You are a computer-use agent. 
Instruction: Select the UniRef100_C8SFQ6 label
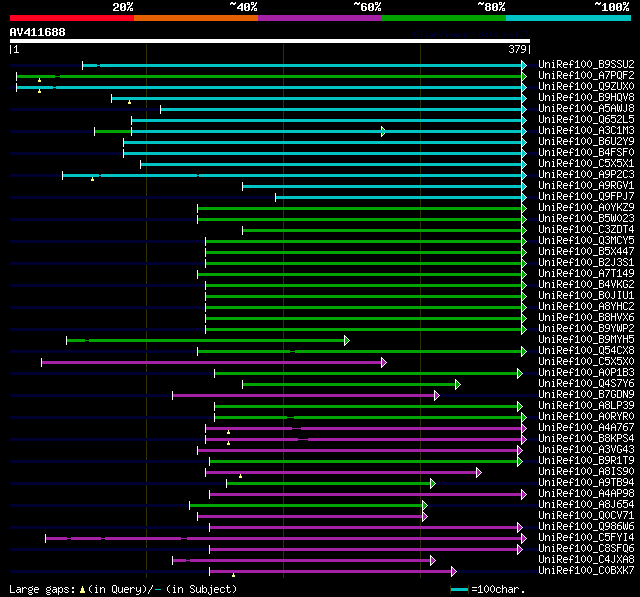coord(586,549)
